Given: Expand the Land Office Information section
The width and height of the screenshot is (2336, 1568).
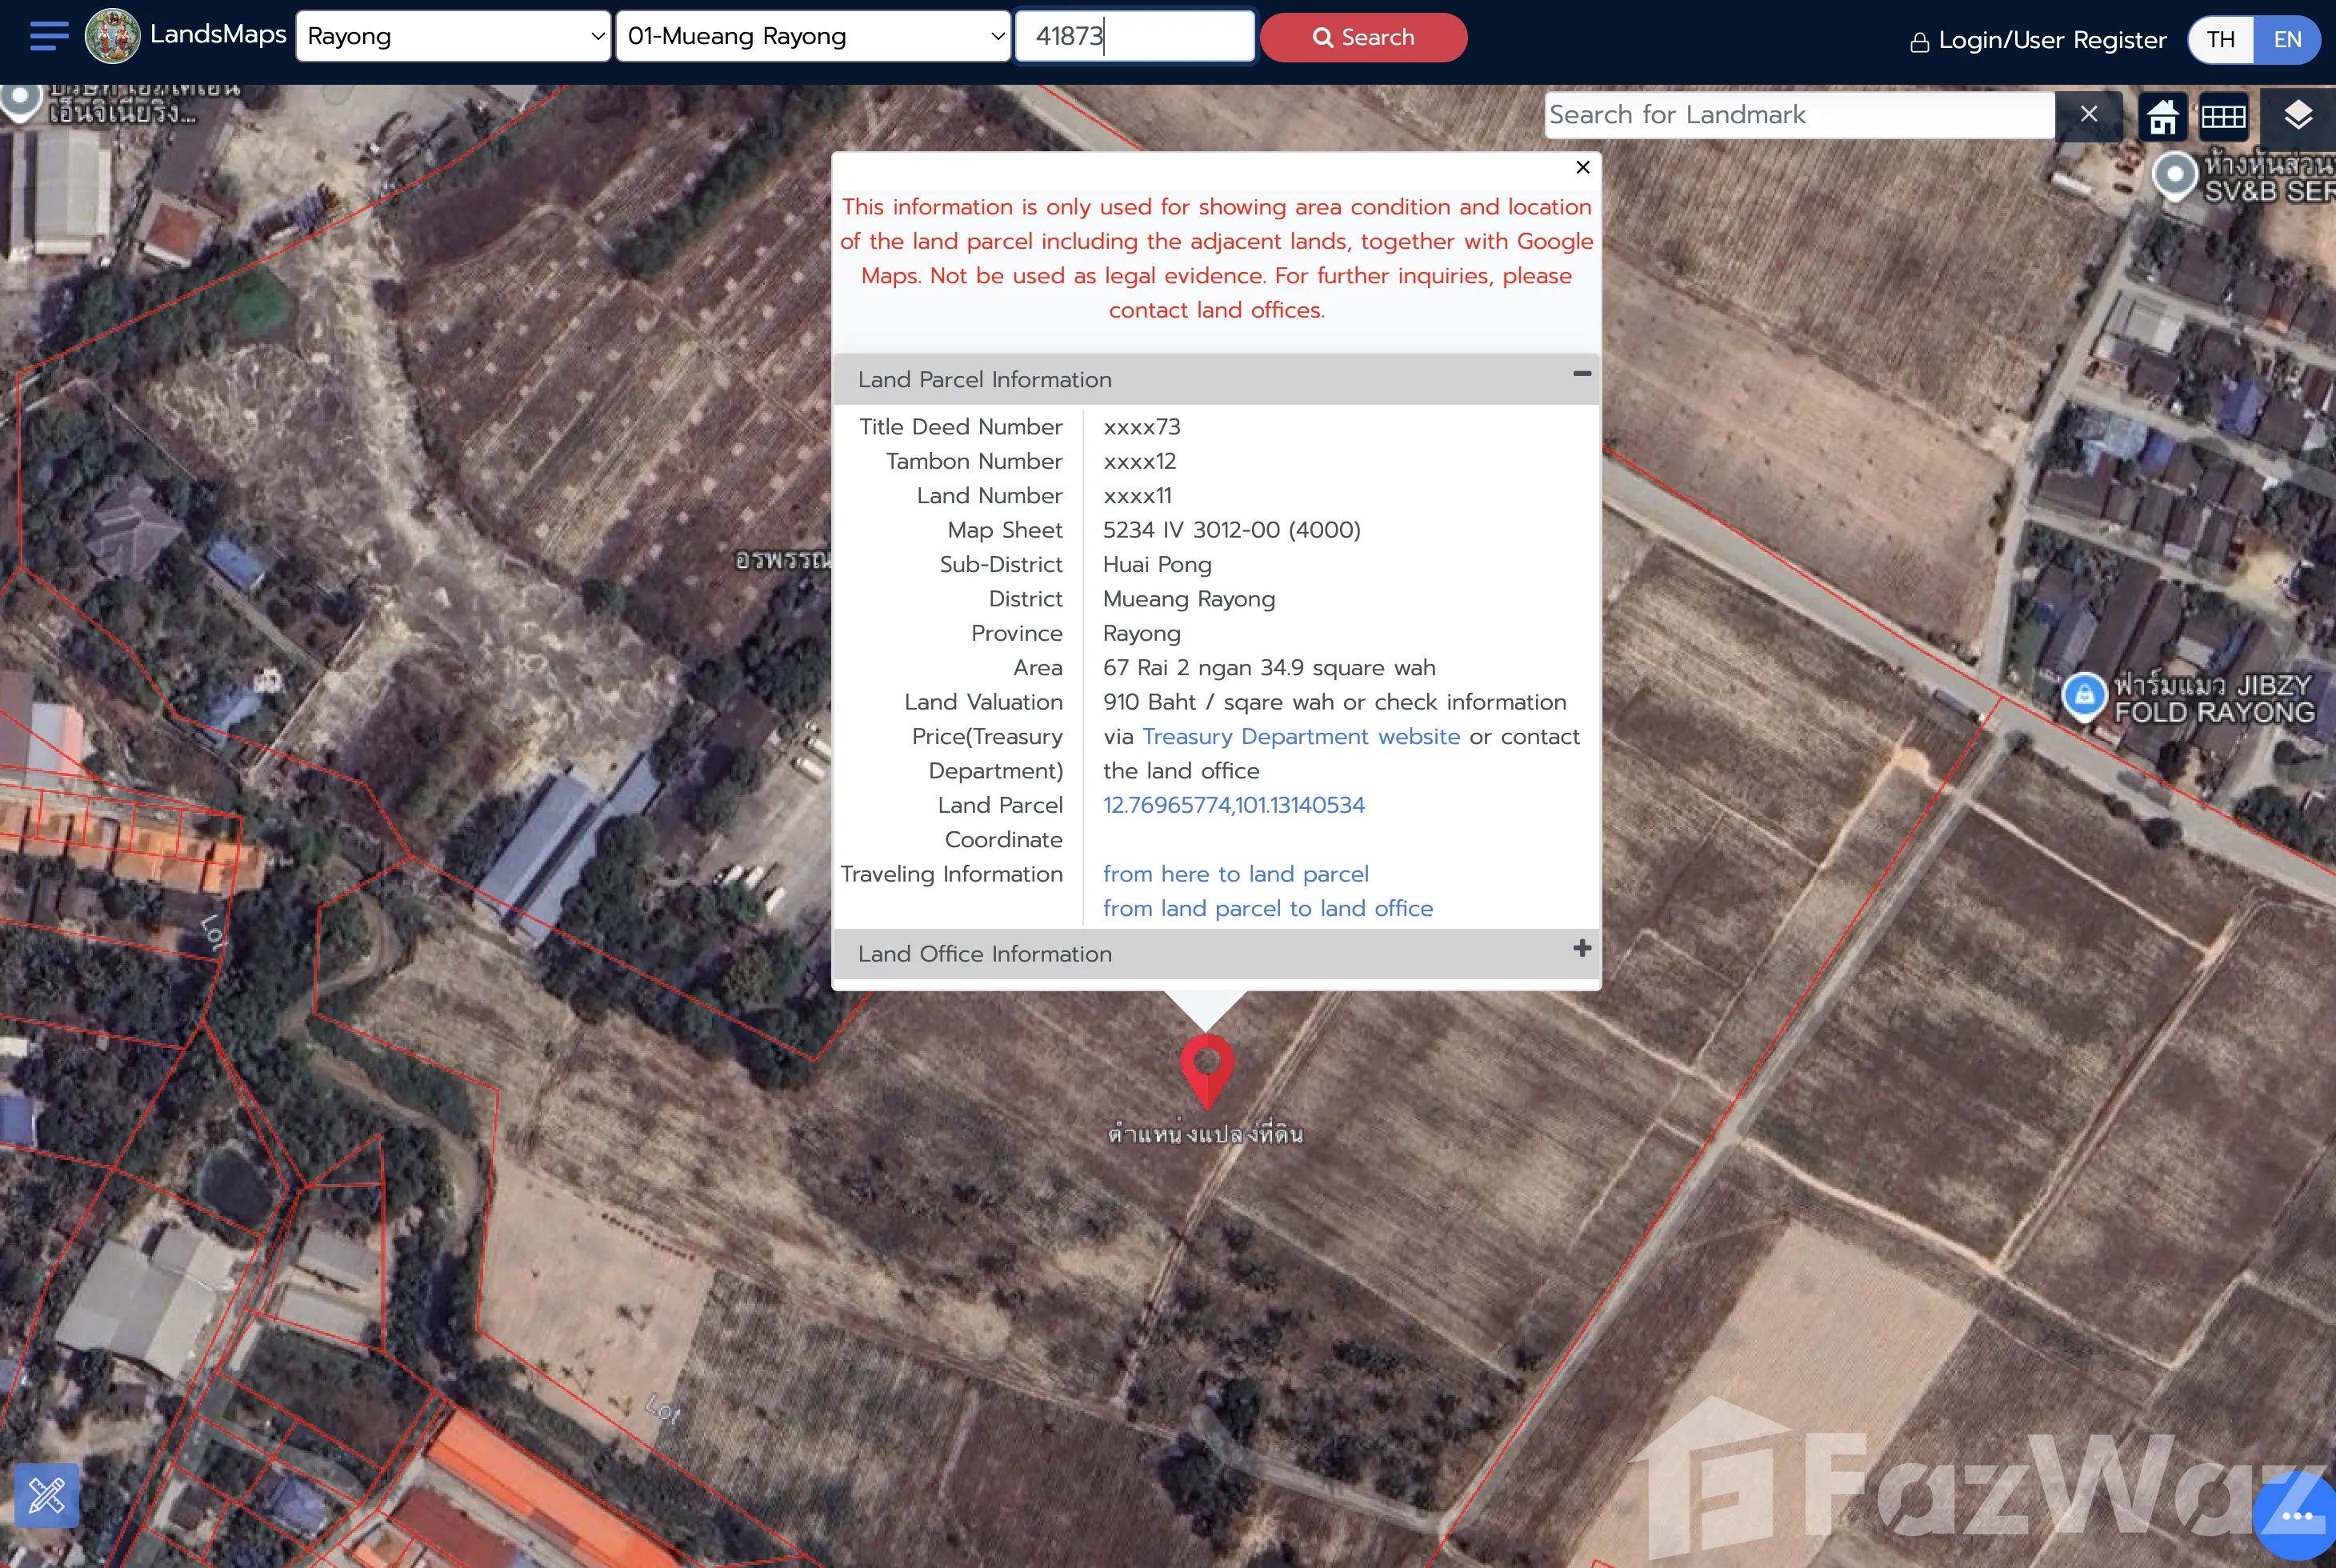Looking at the screenshot, I should point(1581,948).
